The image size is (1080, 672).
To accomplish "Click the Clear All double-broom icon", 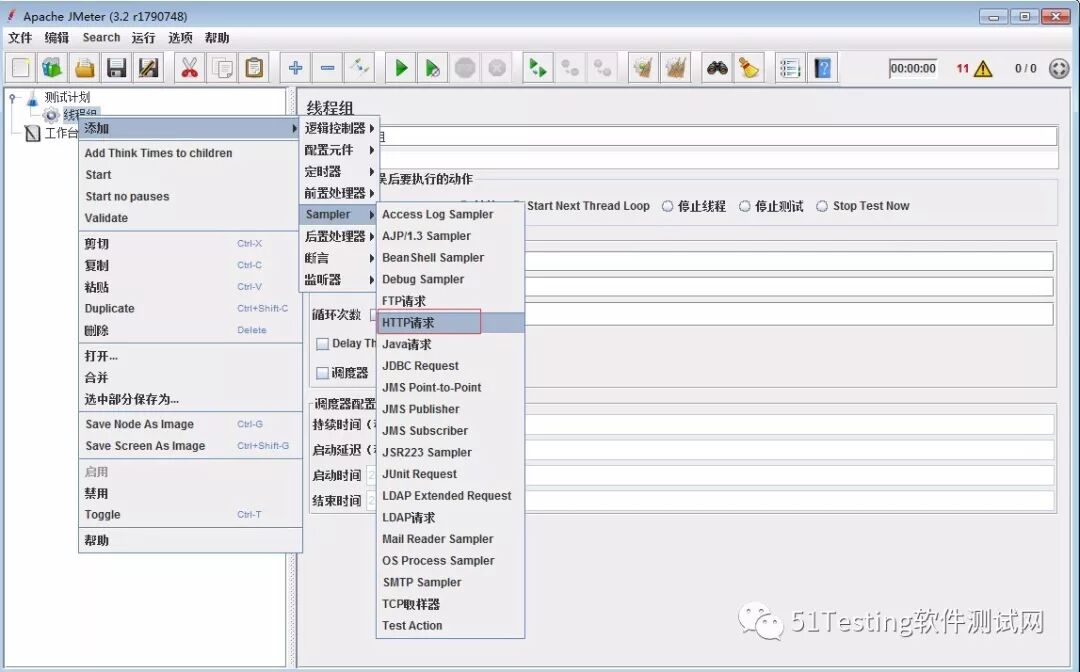I will [x=676, y=67].
